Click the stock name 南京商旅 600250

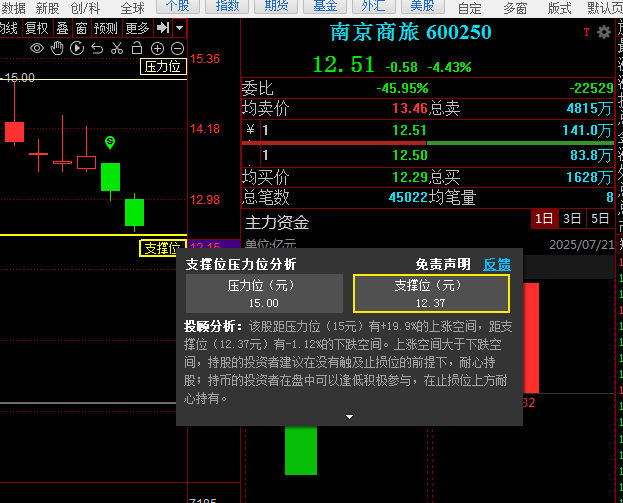point(410,32)
